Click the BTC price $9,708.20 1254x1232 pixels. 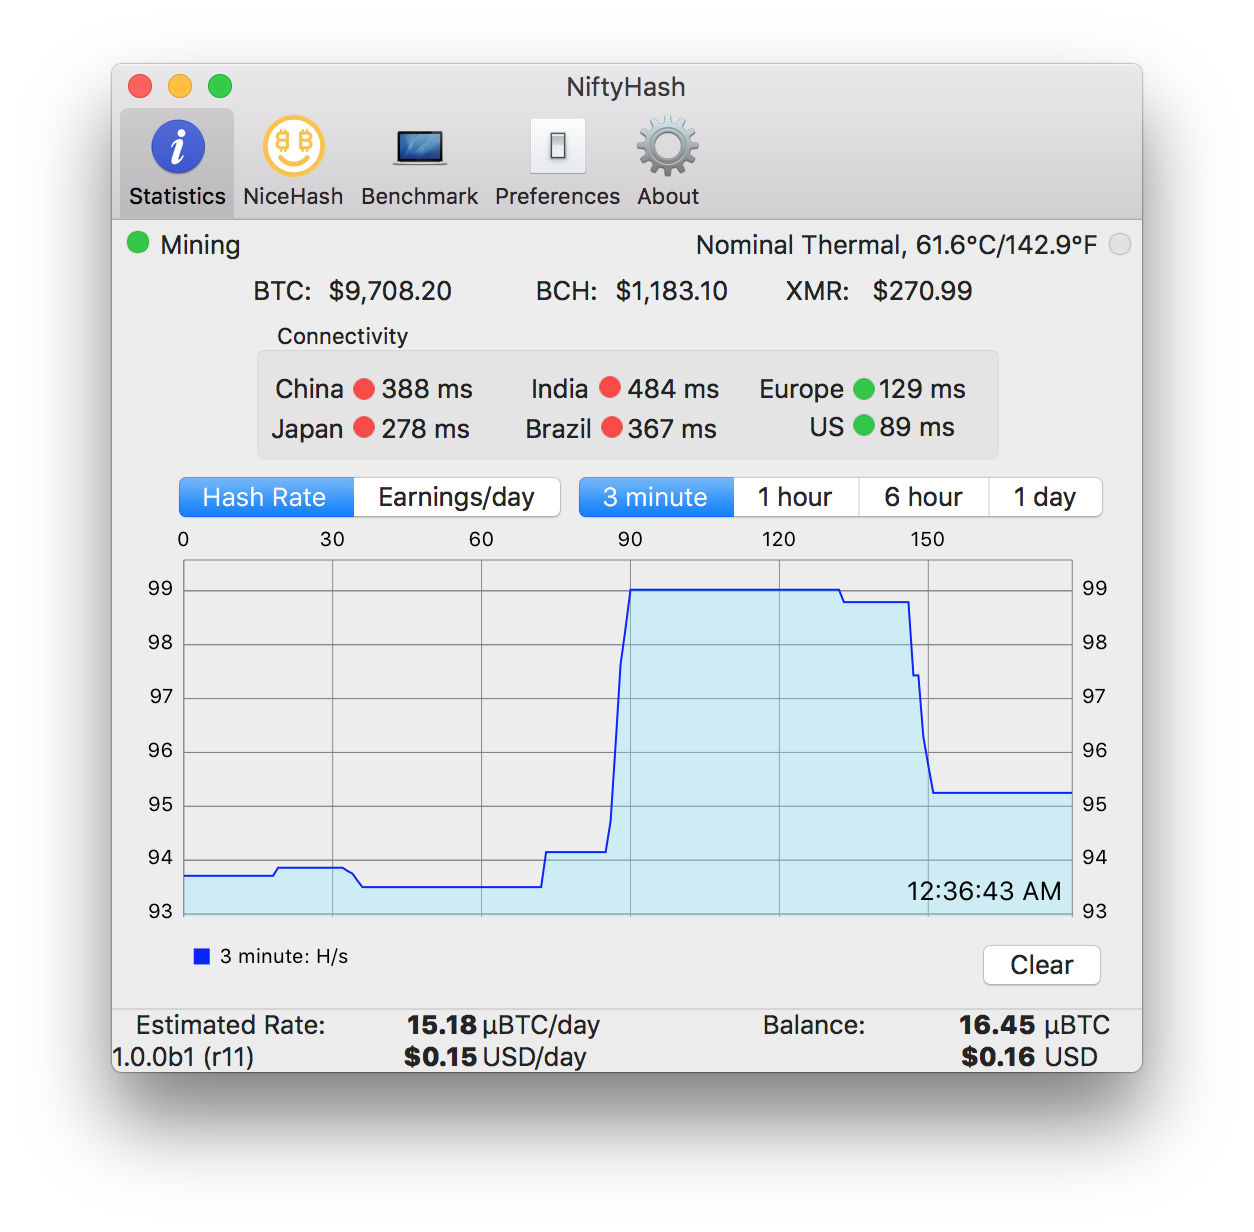[x=390, y=291]
